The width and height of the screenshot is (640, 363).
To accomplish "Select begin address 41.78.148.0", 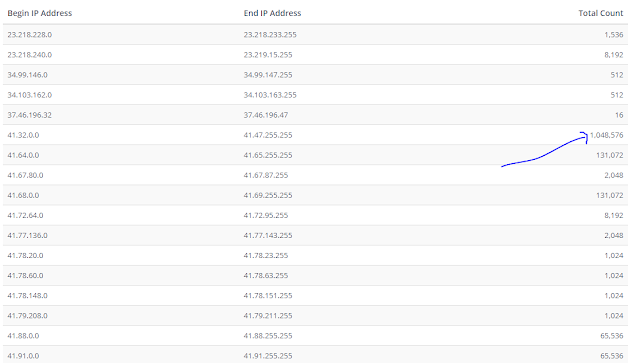I will coord(27,295).
